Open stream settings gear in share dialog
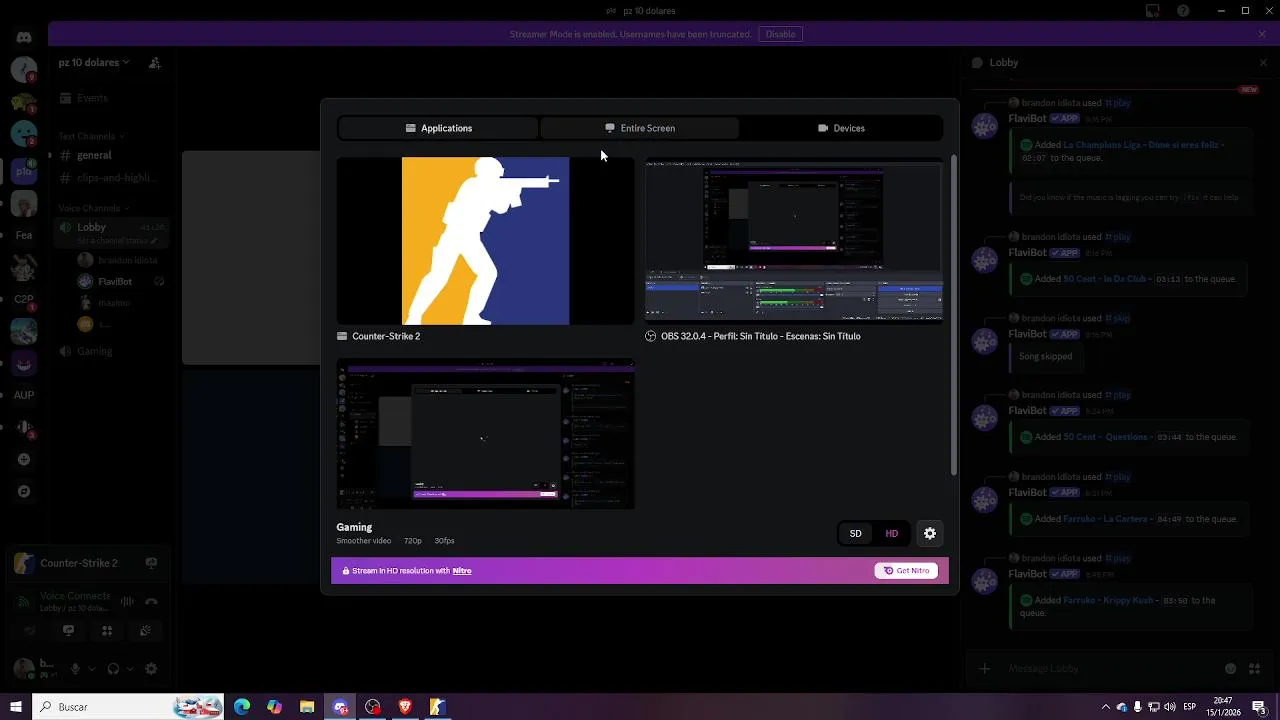This screenshot has width=1280, height=720. pos(930,534)
